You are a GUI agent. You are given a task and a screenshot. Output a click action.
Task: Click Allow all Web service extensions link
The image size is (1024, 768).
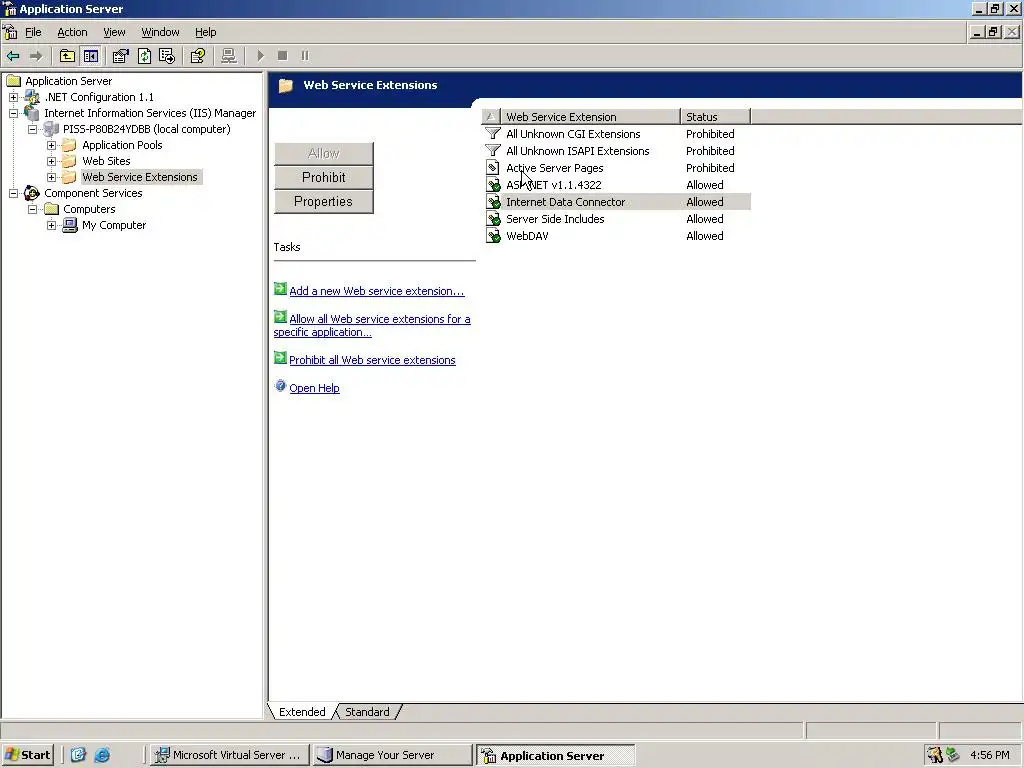pyautogui.click(x=372, y=325)
